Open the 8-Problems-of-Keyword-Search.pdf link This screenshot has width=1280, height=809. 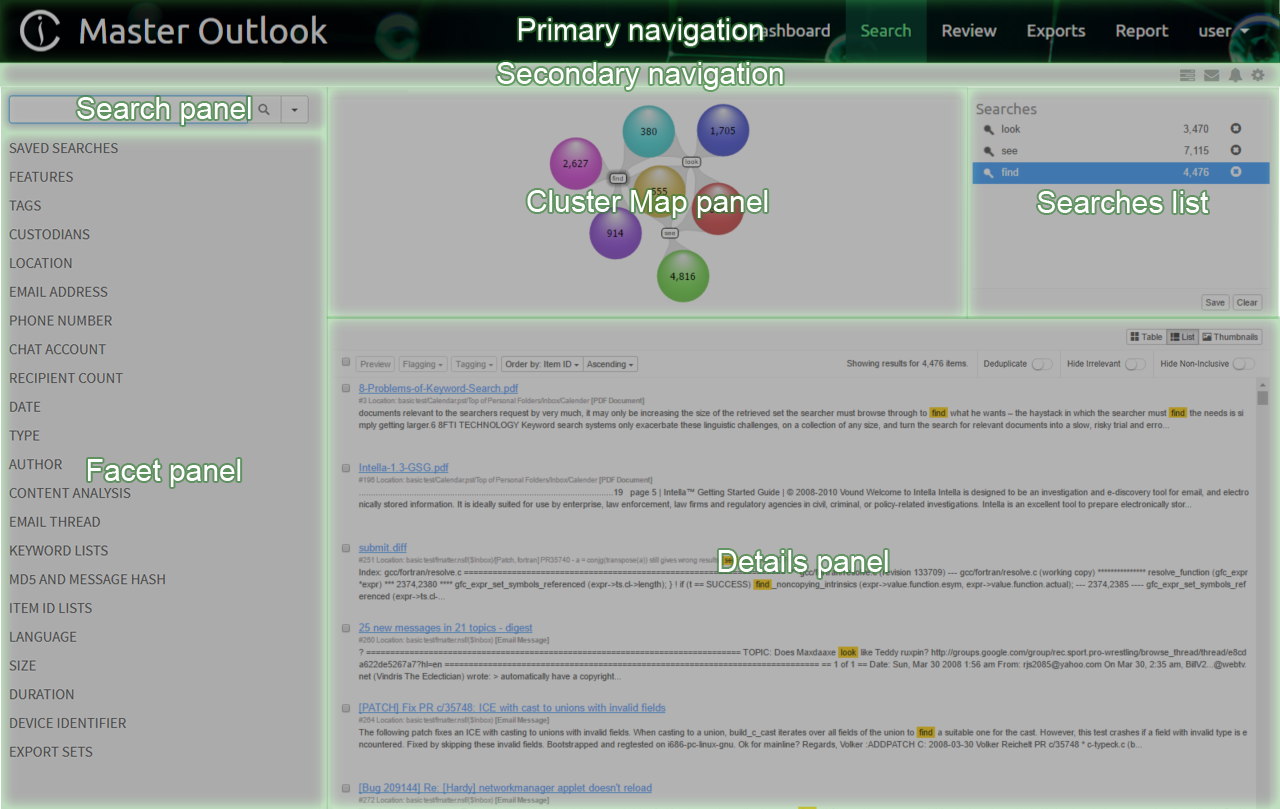(x=438, y=388)
